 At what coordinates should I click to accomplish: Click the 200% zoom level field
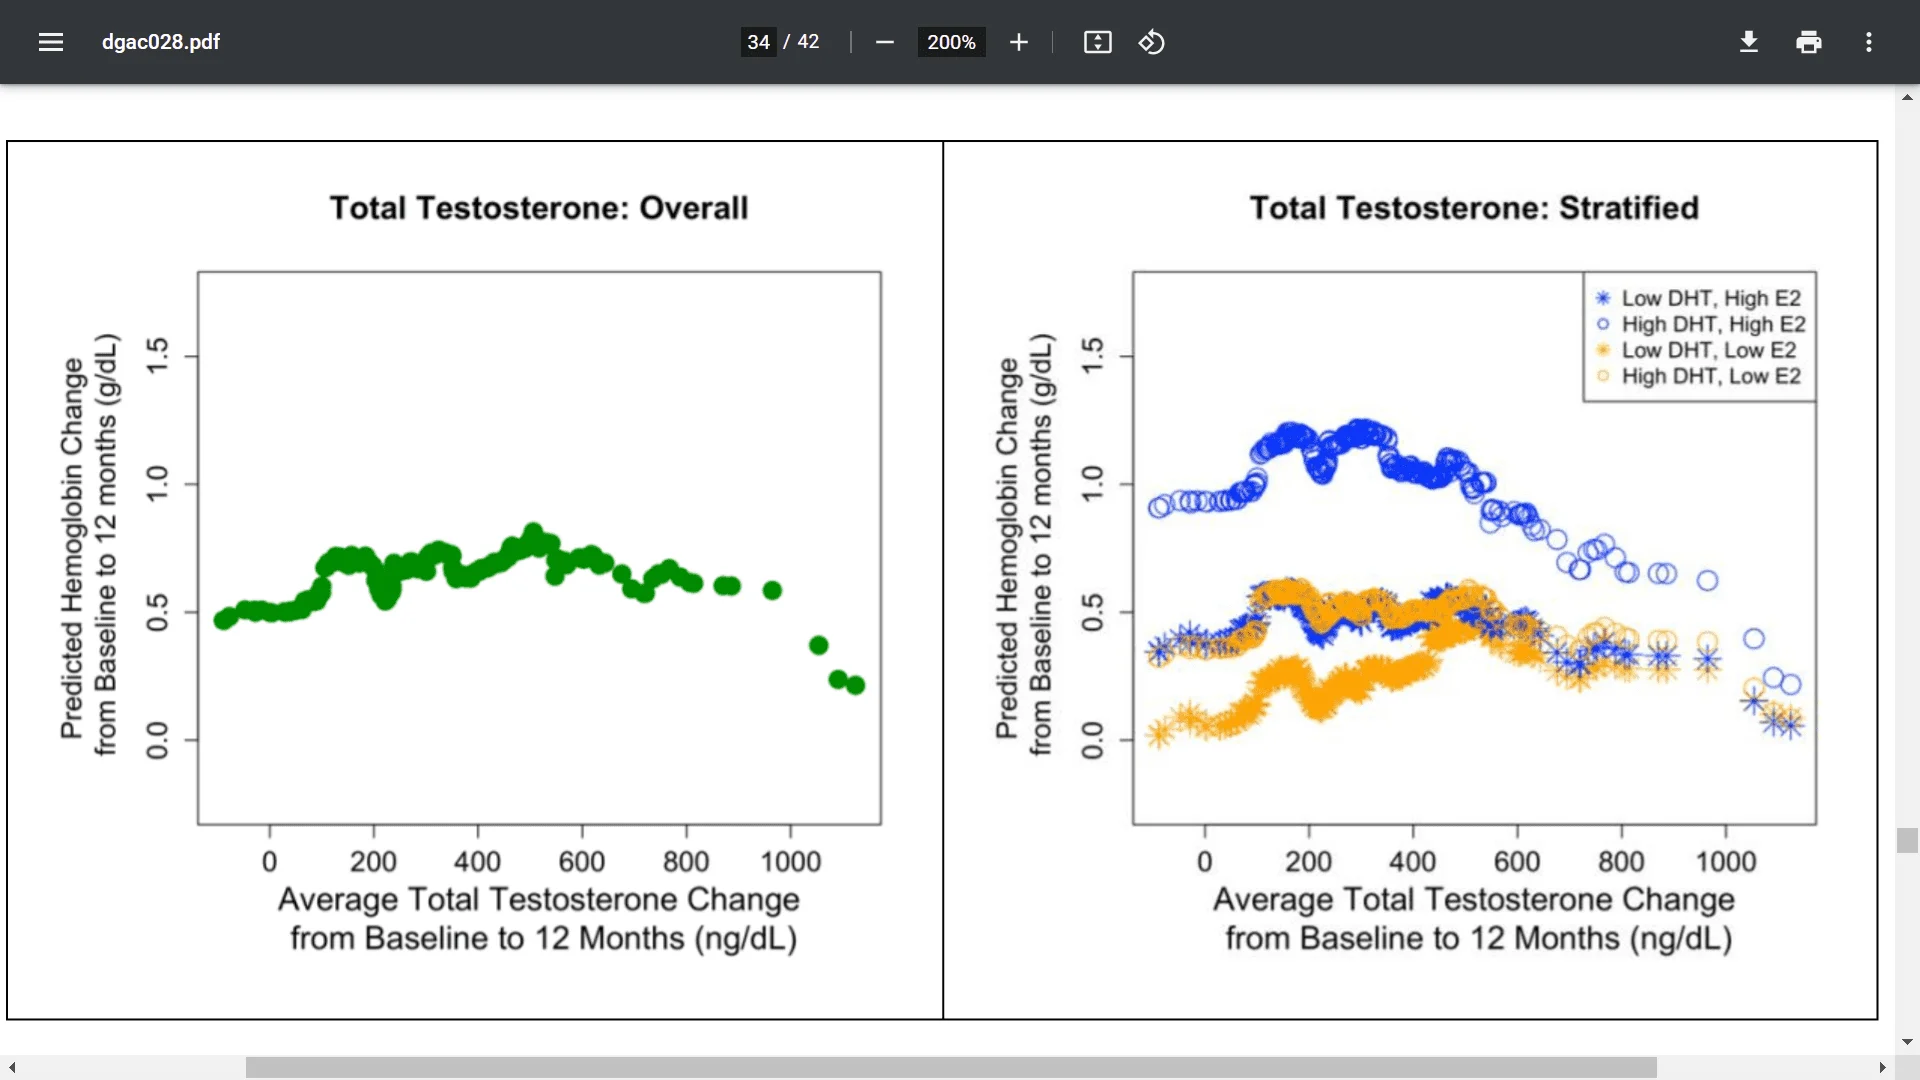[951, 42]
